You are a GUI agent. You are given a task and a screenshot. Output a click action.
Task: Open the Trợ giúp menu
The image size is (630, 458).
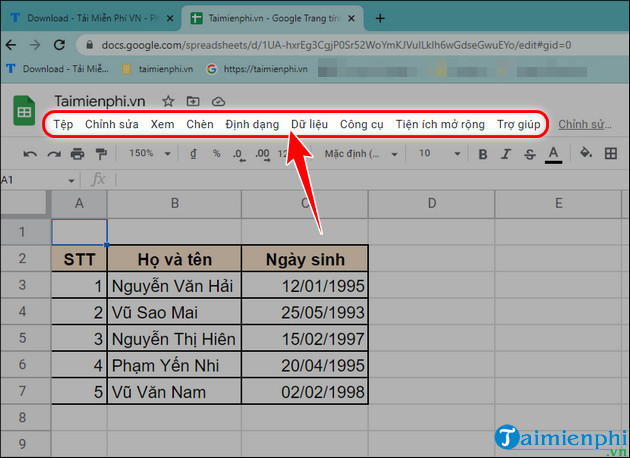(519, 125)
